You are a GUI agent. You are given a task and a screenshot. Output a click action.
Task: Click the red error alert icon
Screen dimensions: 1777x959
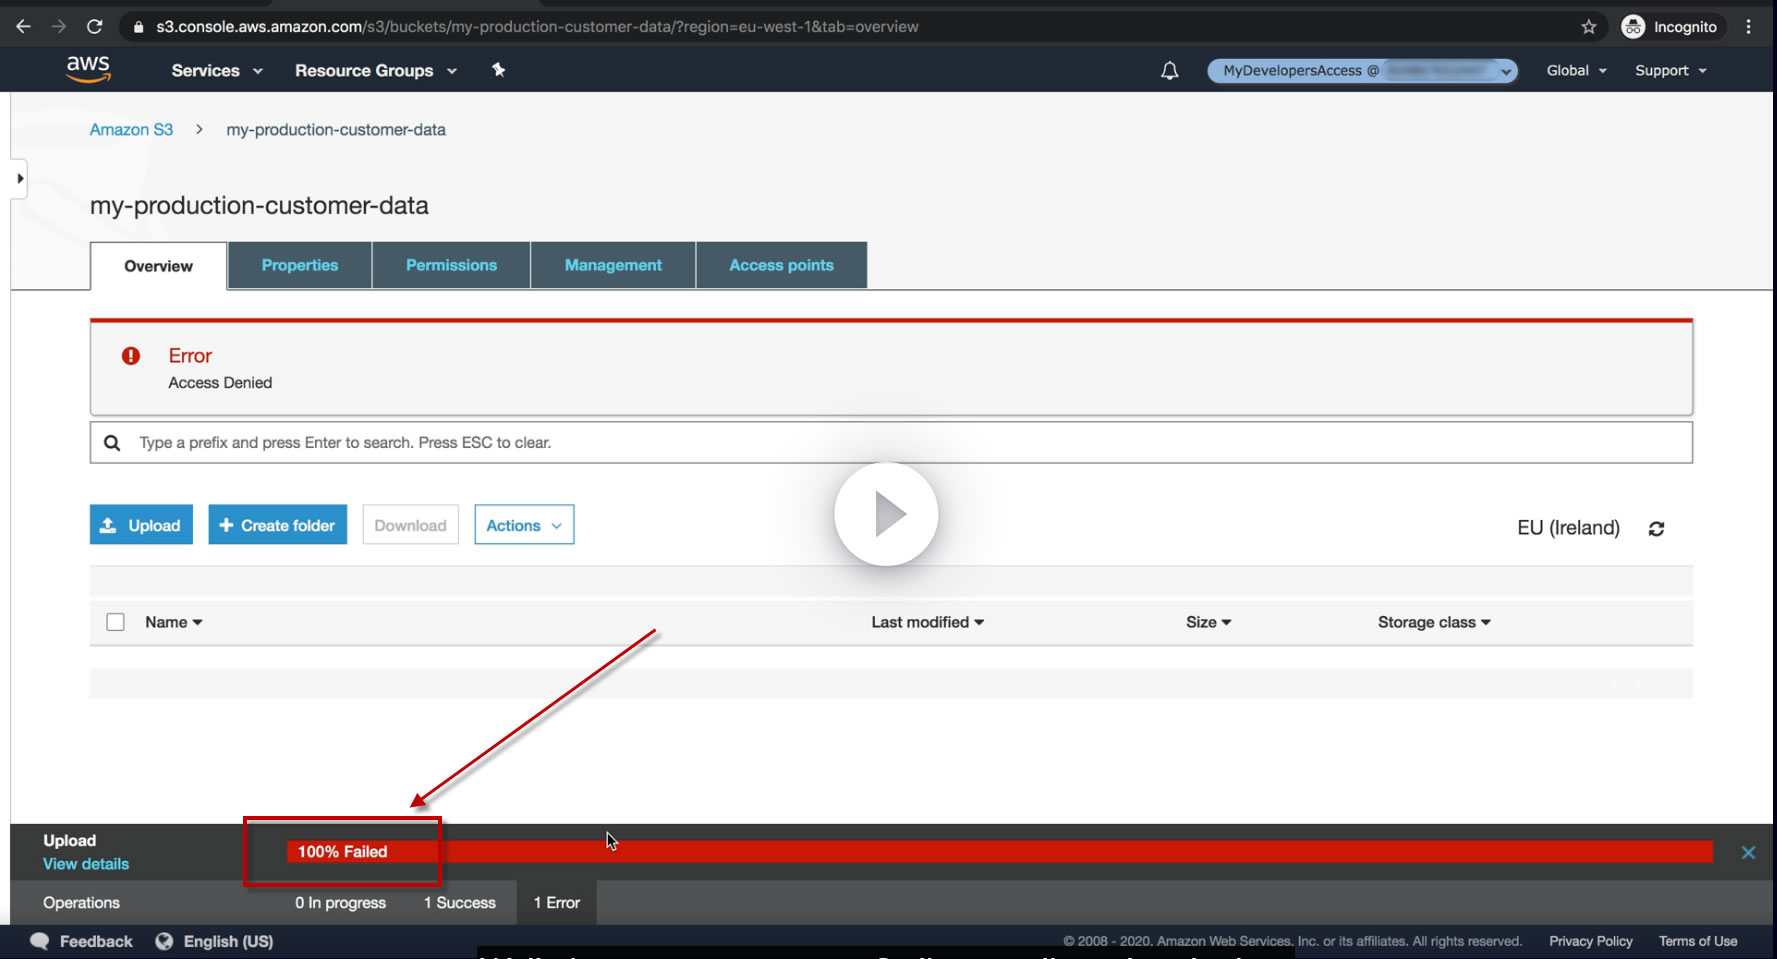click(x=131, y=356)
